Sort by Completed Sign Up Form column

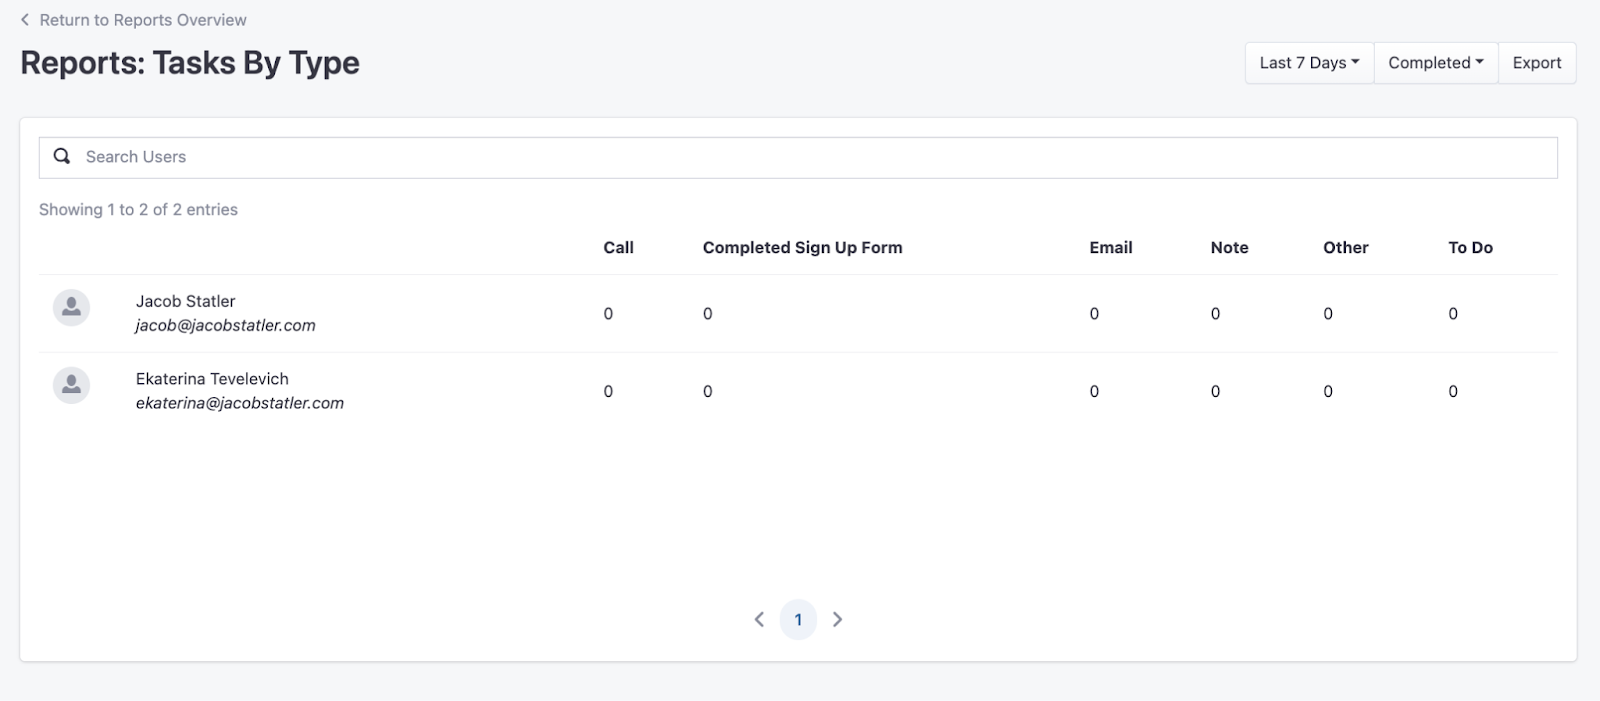tap(802, 248)
